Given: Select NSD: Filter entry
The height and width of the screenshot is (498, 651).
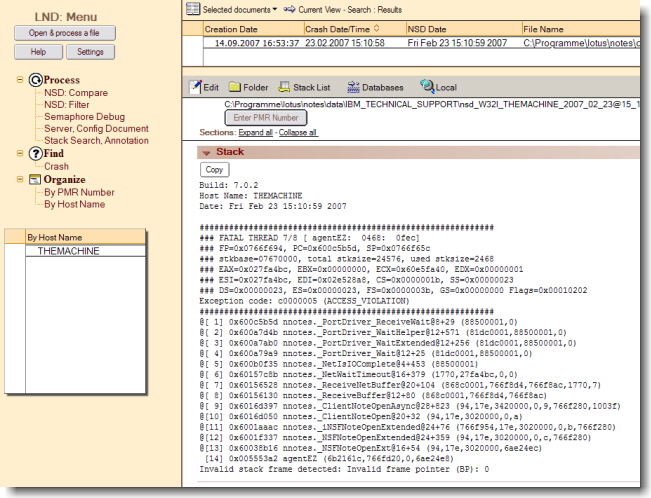Looking at the screenshot, I should tap(67, 105).
